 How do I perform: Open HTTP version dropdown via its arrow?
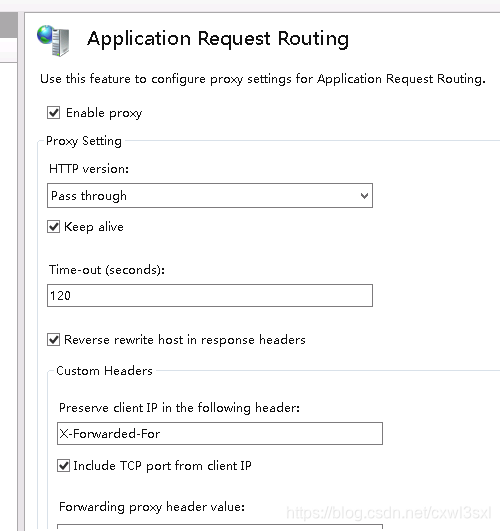[x=364, y=196]
